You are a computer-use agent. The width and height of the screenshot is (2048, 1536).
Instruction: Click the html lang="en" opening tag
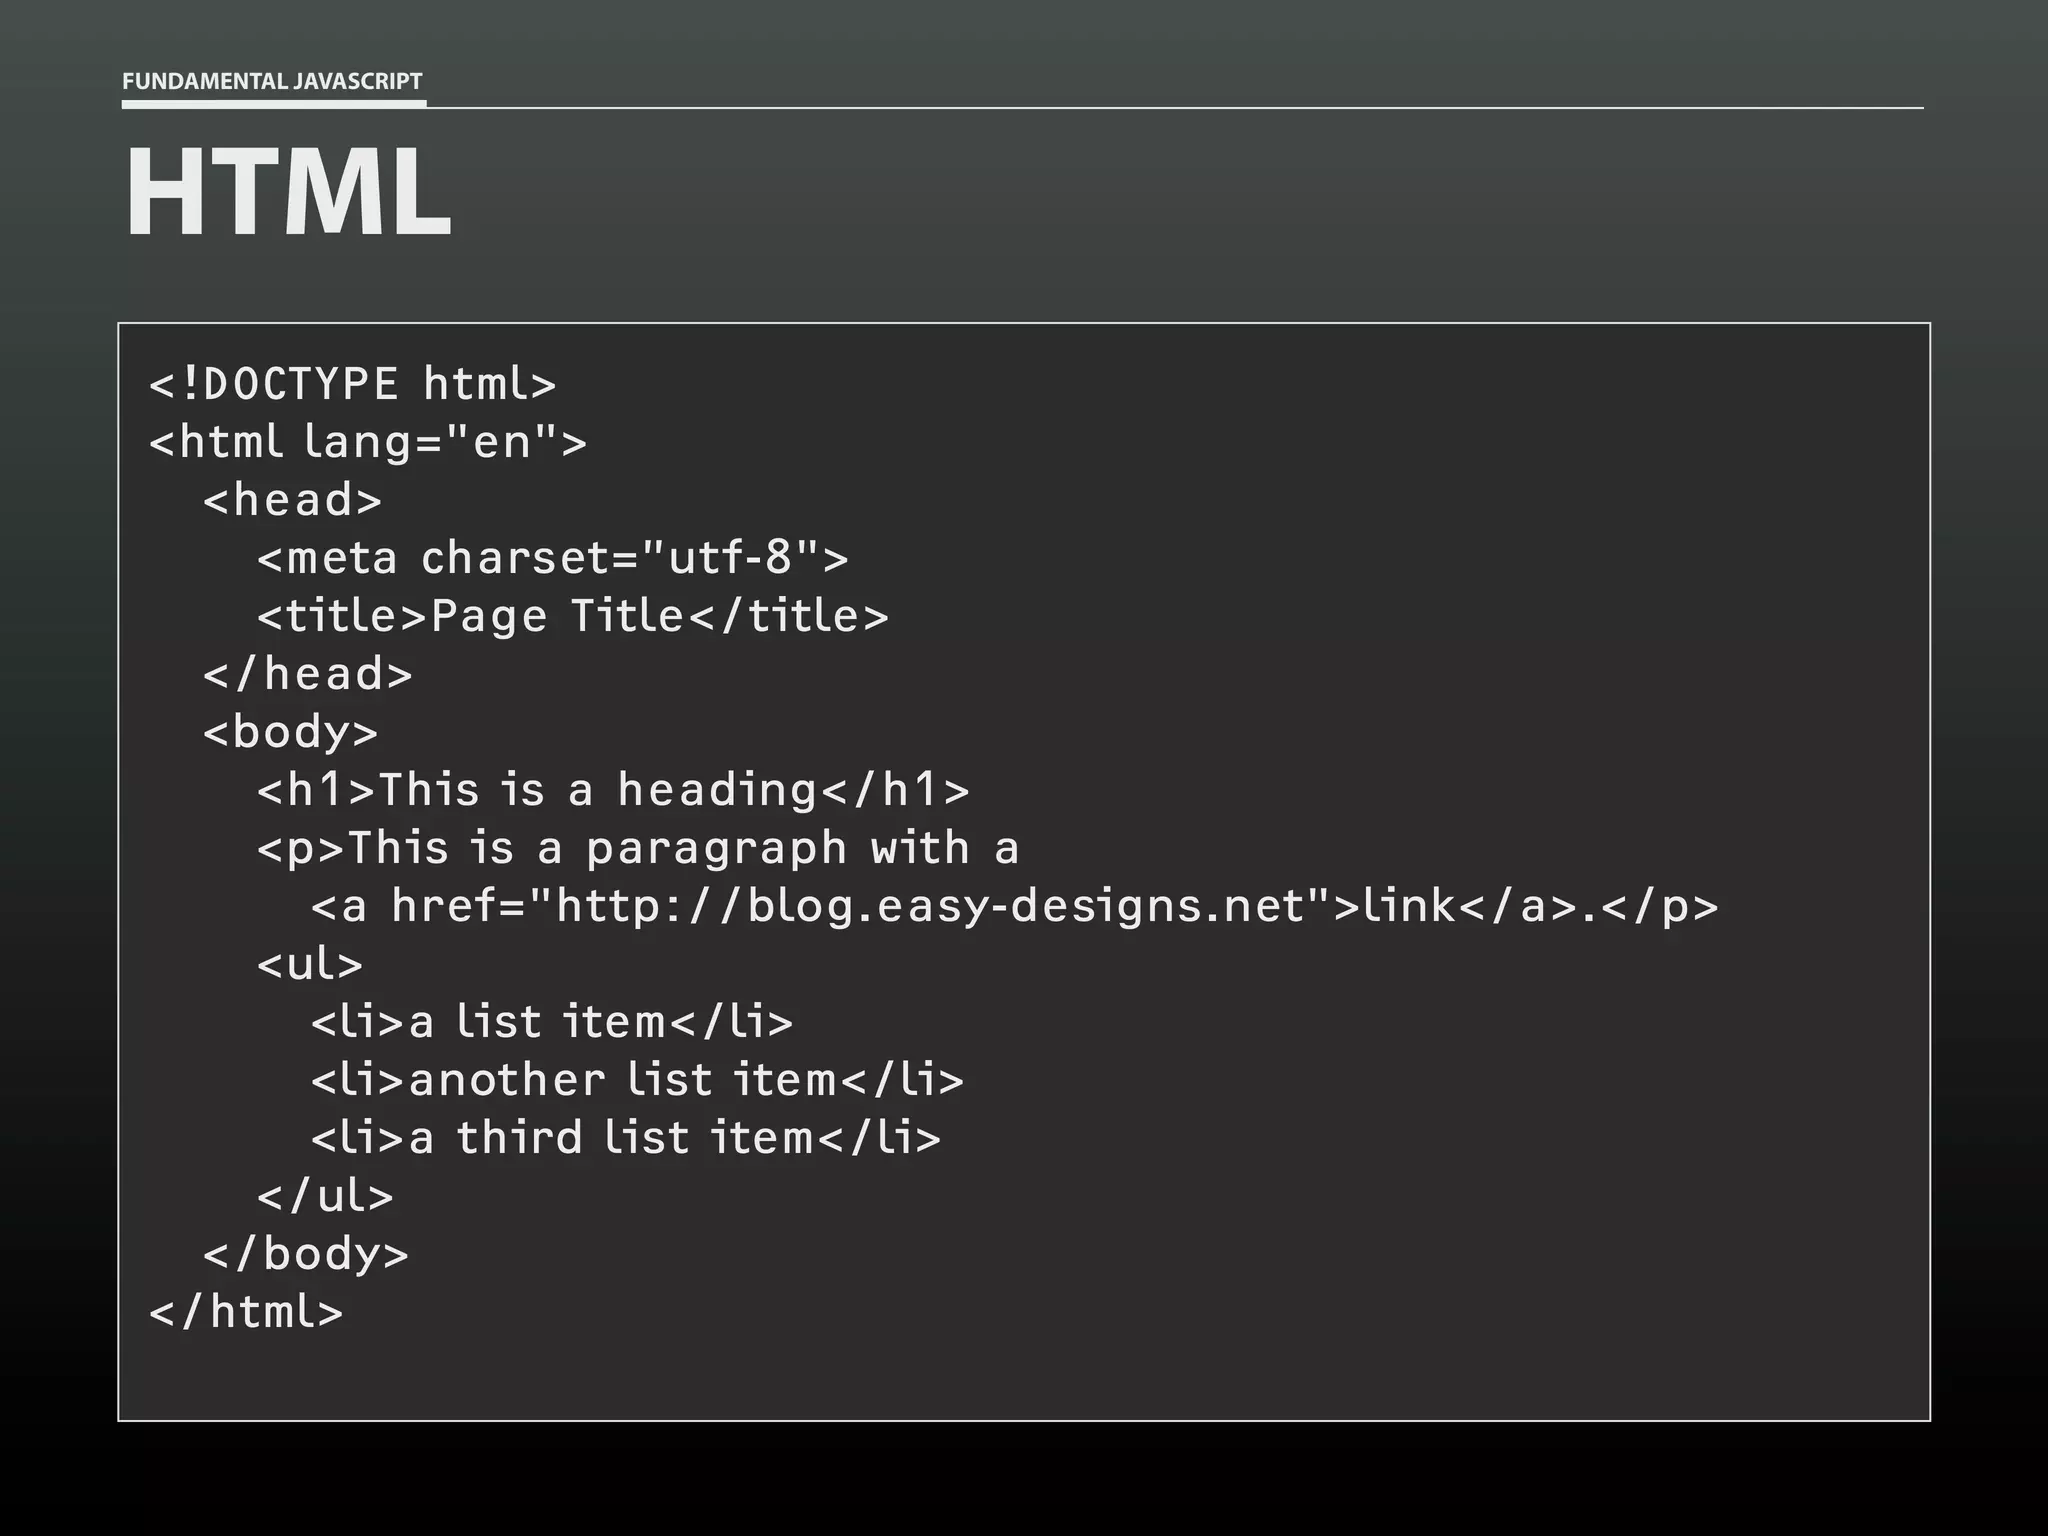(x=368, y=442)
